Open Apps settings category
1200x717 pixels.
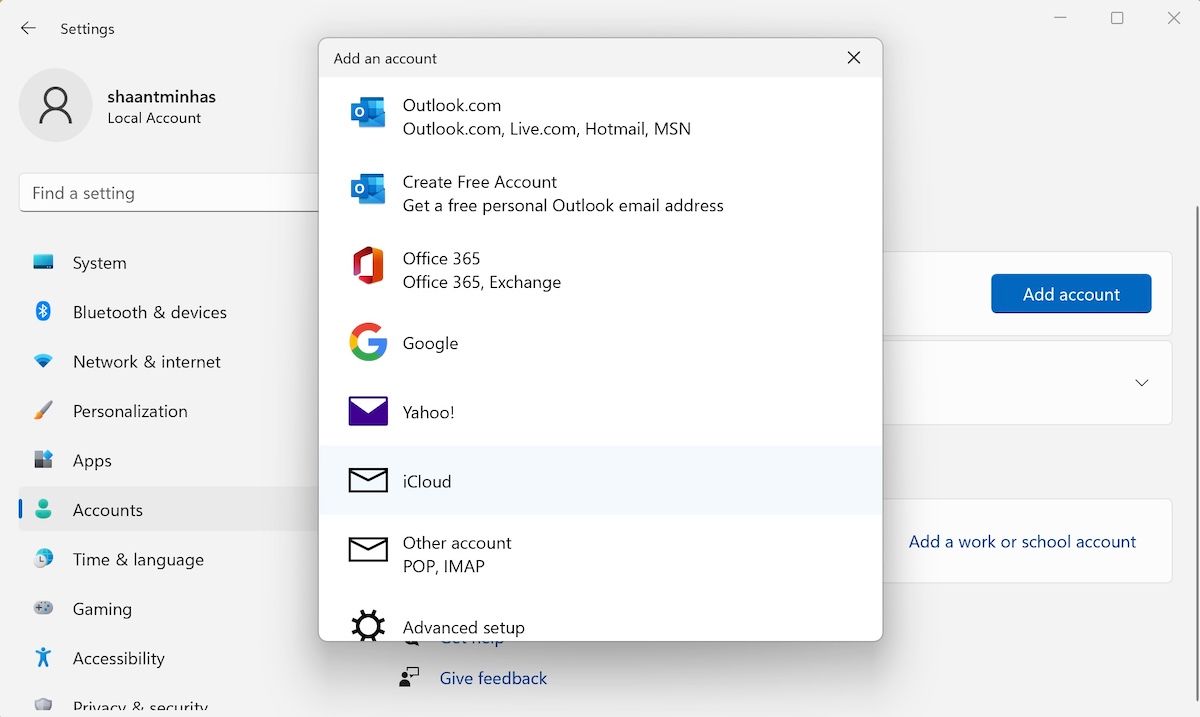169,460
